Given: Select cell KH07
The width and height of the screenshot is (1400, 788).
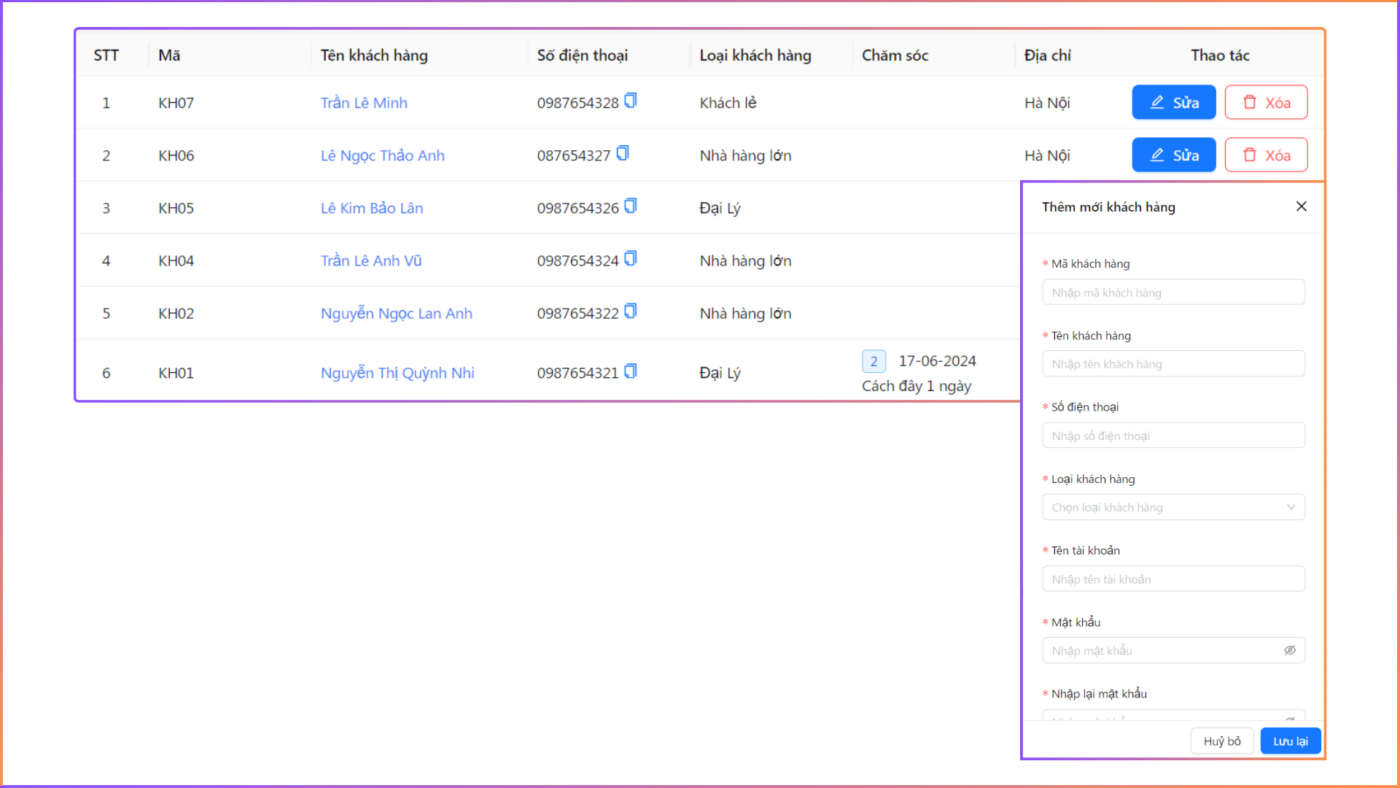Looking at the screenshot, I should 176,103.
